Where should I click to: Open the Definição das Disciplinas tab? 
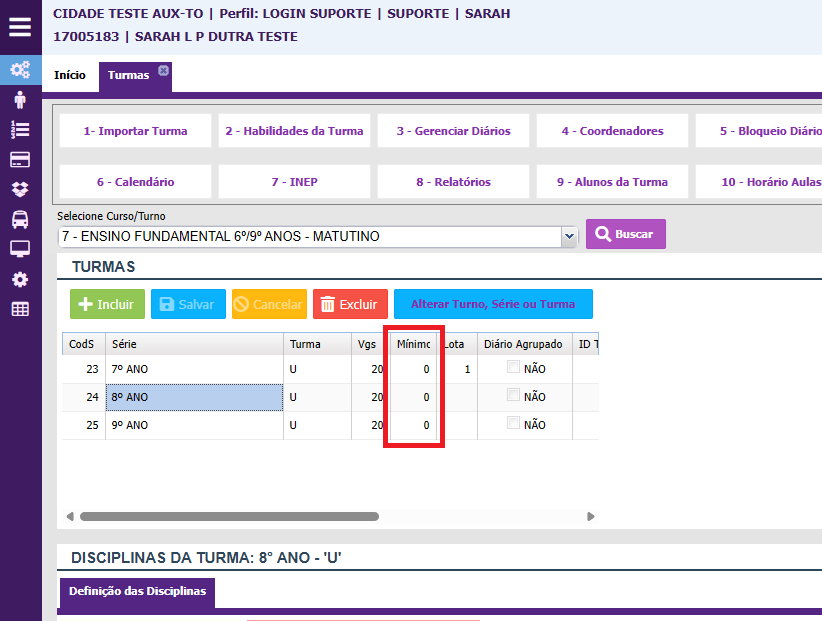click(137, 592)
